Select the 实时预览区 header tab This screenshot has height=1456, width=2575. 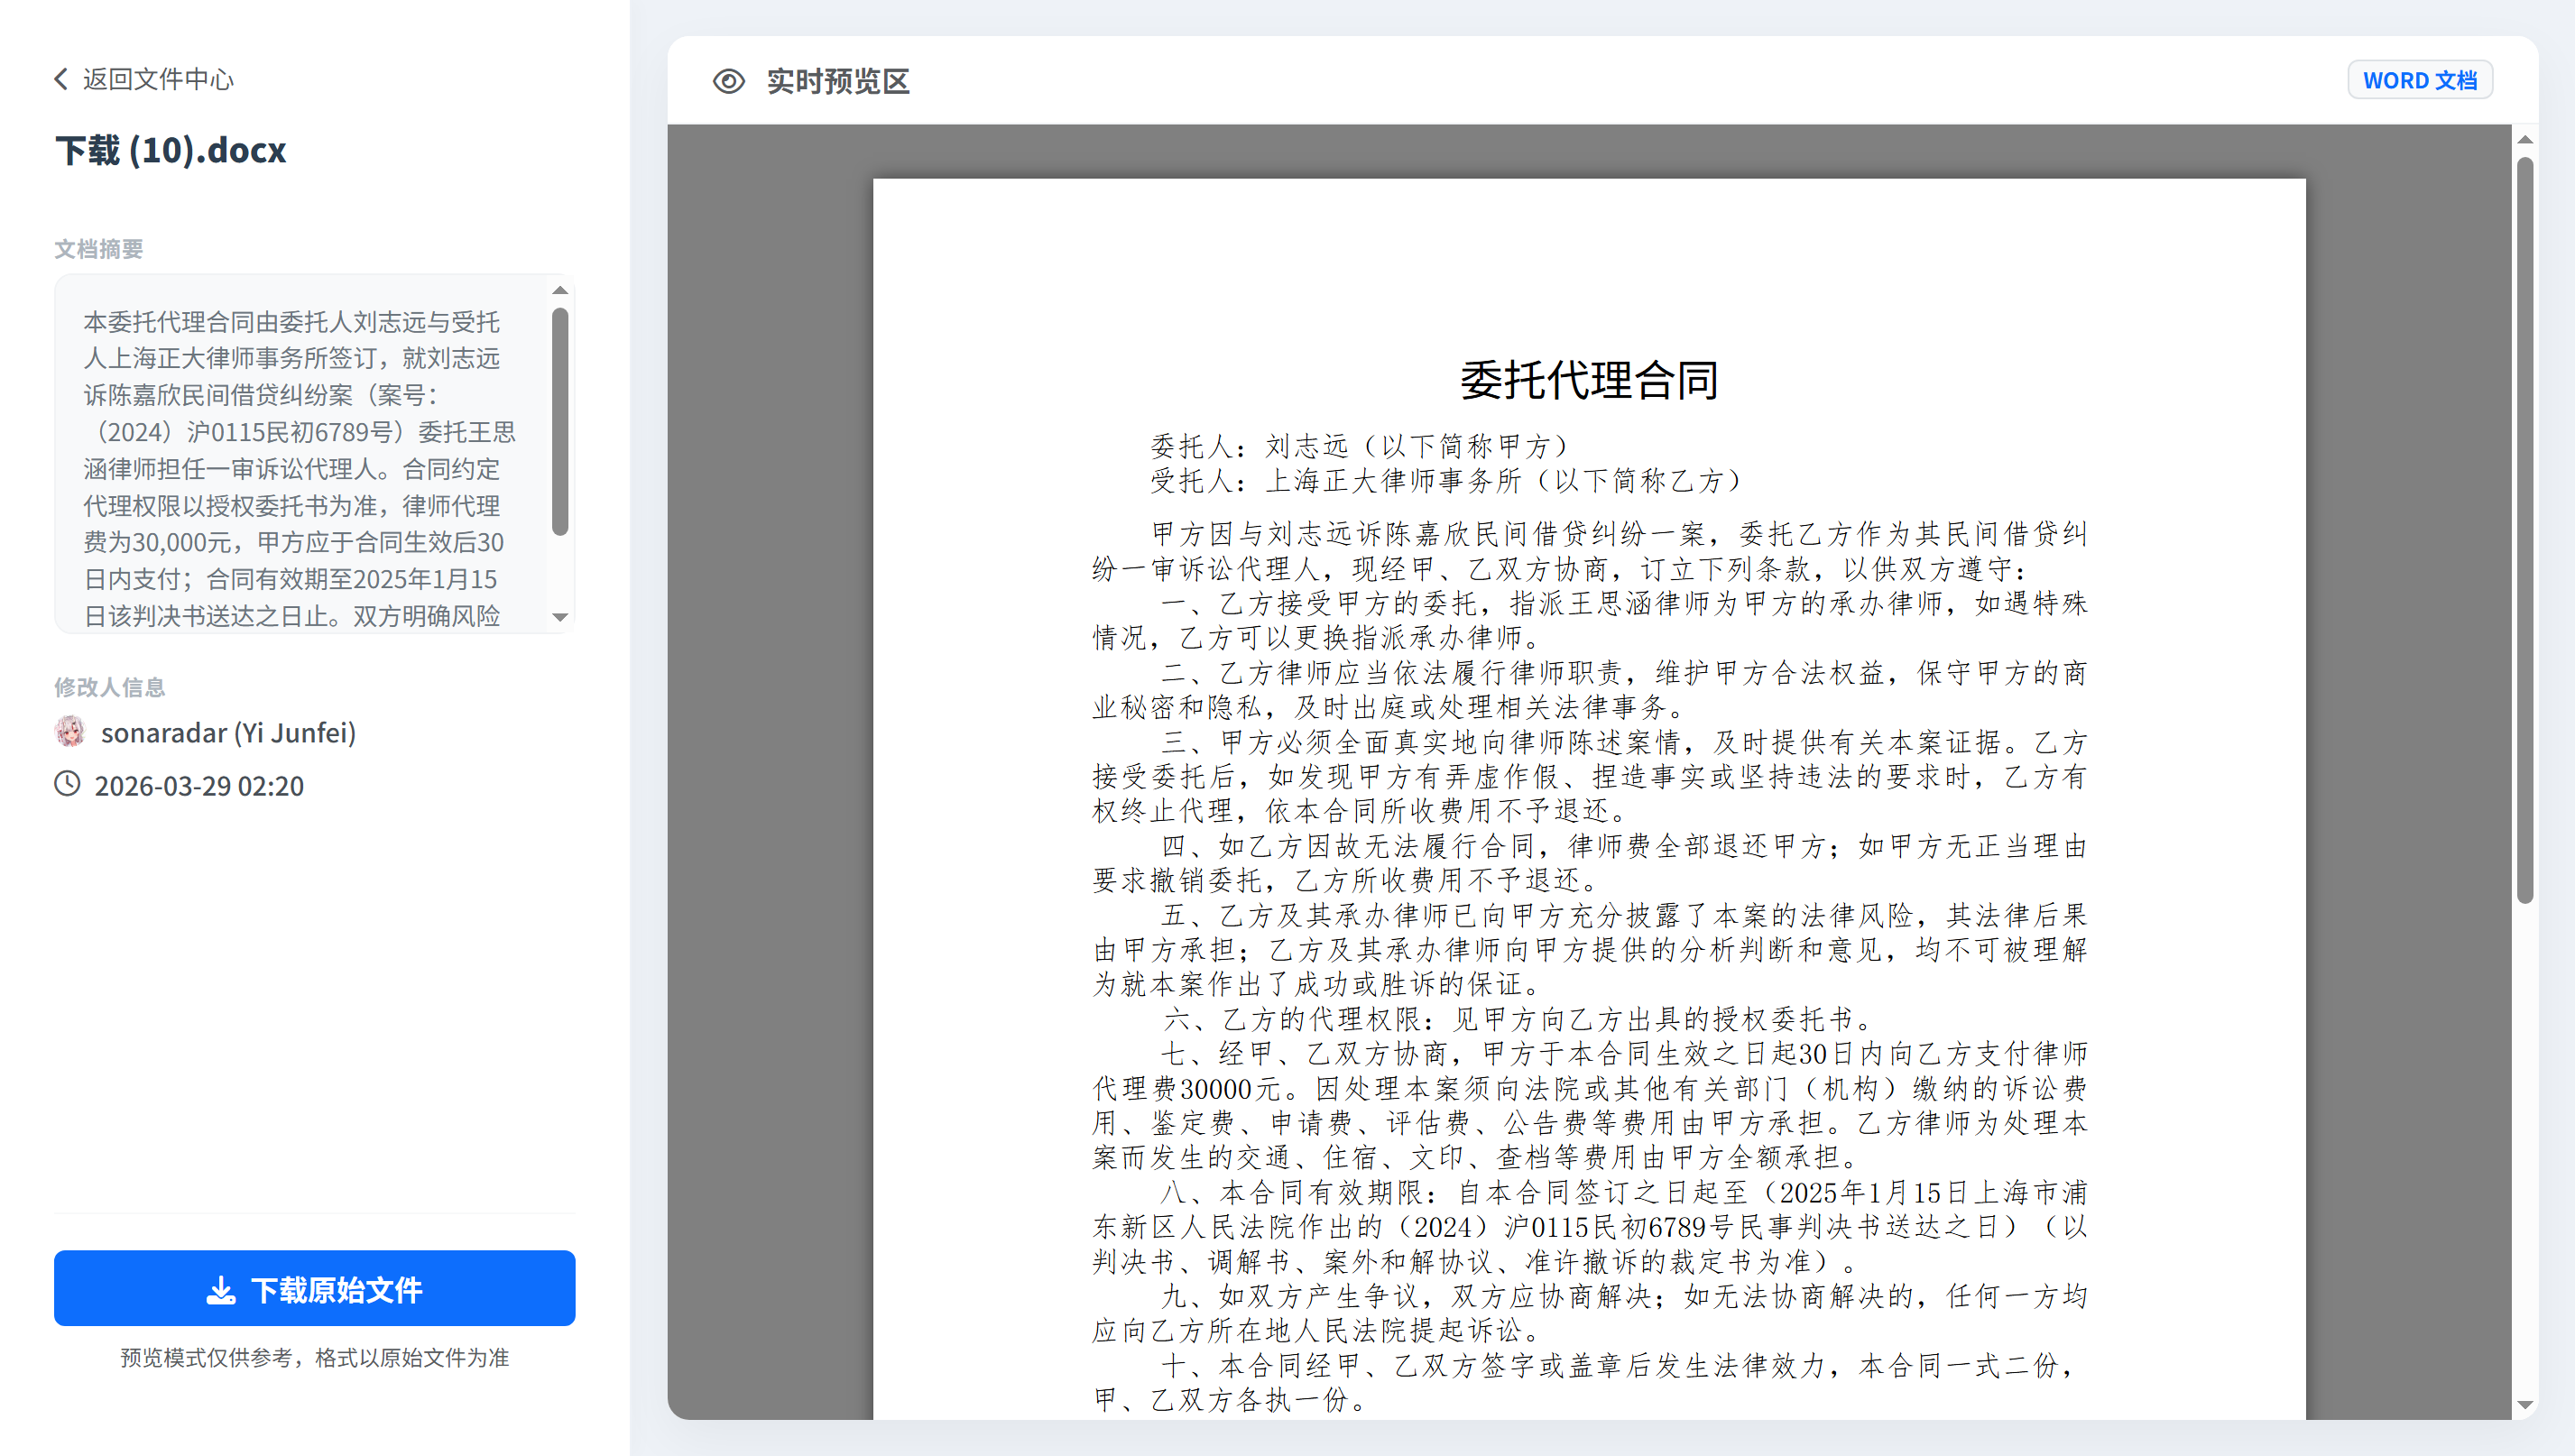(837, 82)
